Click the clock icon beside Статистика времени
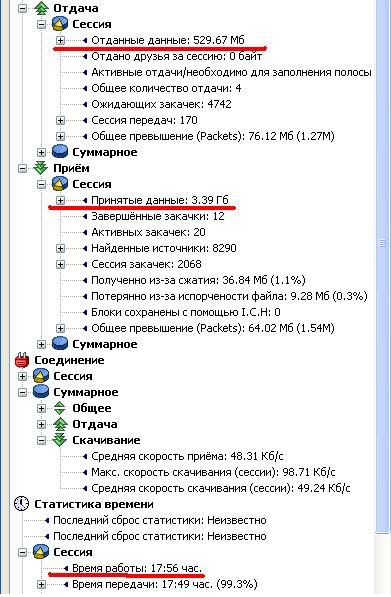The height and width of the screenshot is (597, 391). pos(22,504)
